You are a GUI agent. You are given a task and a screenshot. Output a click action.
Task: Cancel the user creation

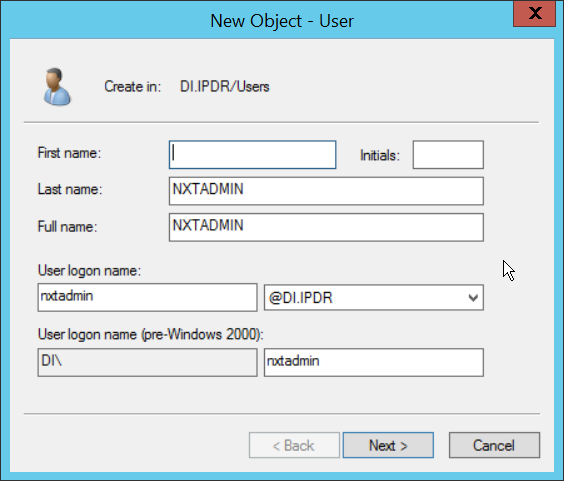[494, 445]
